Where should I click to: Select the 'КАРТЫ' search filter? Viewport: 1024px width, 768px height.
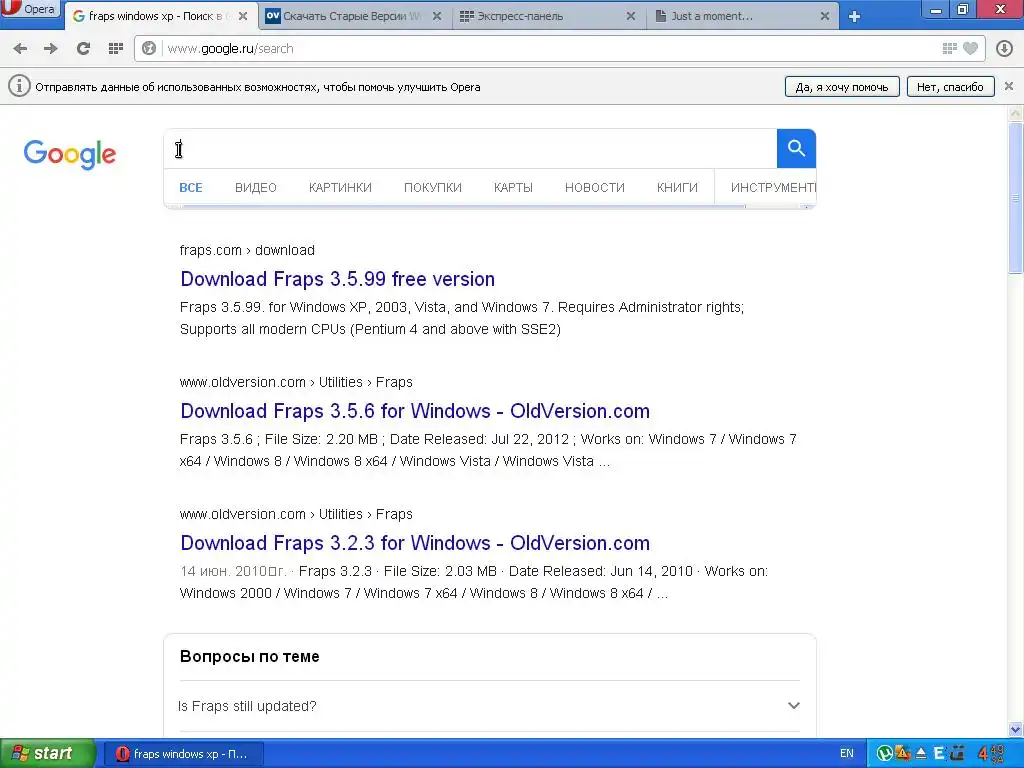513,187
